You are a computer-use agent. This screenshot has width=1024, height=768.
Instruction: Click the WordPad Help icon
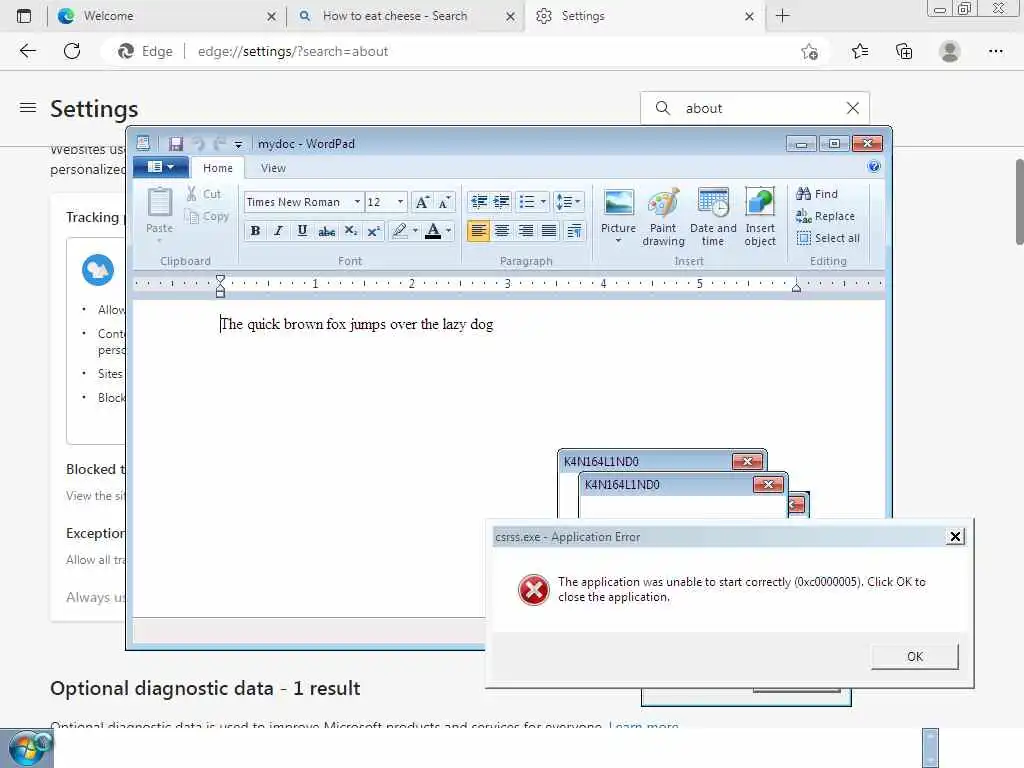tap(874, 167)
